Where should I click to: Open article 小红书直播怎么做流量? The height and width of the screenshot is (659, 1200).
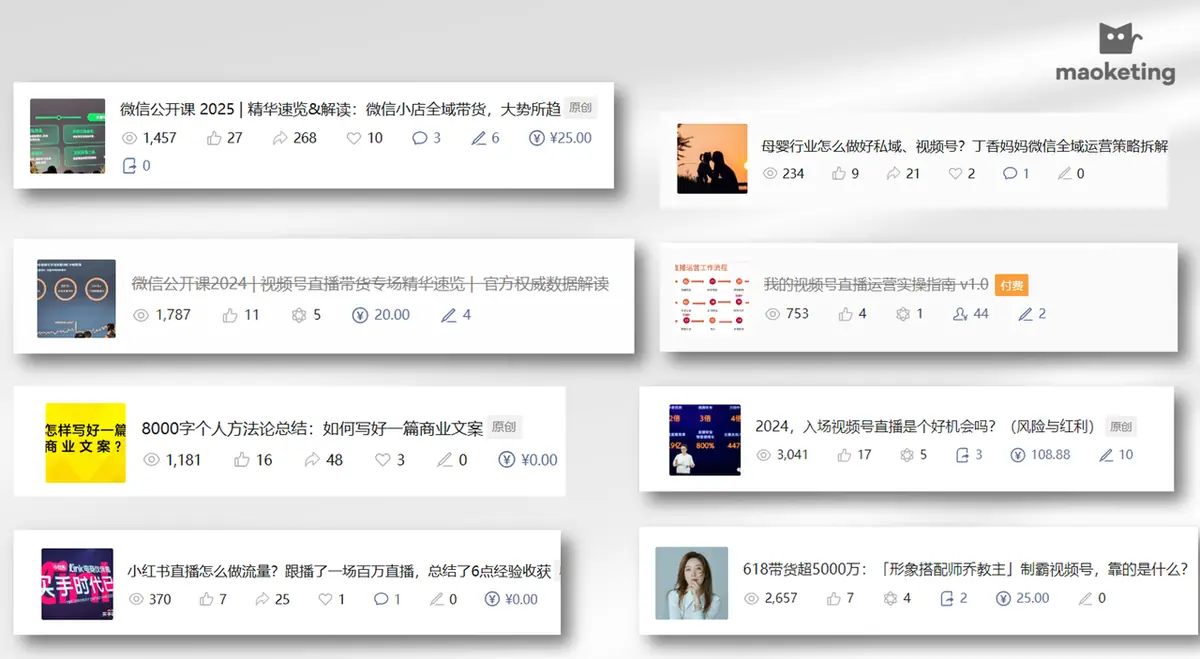339,572
